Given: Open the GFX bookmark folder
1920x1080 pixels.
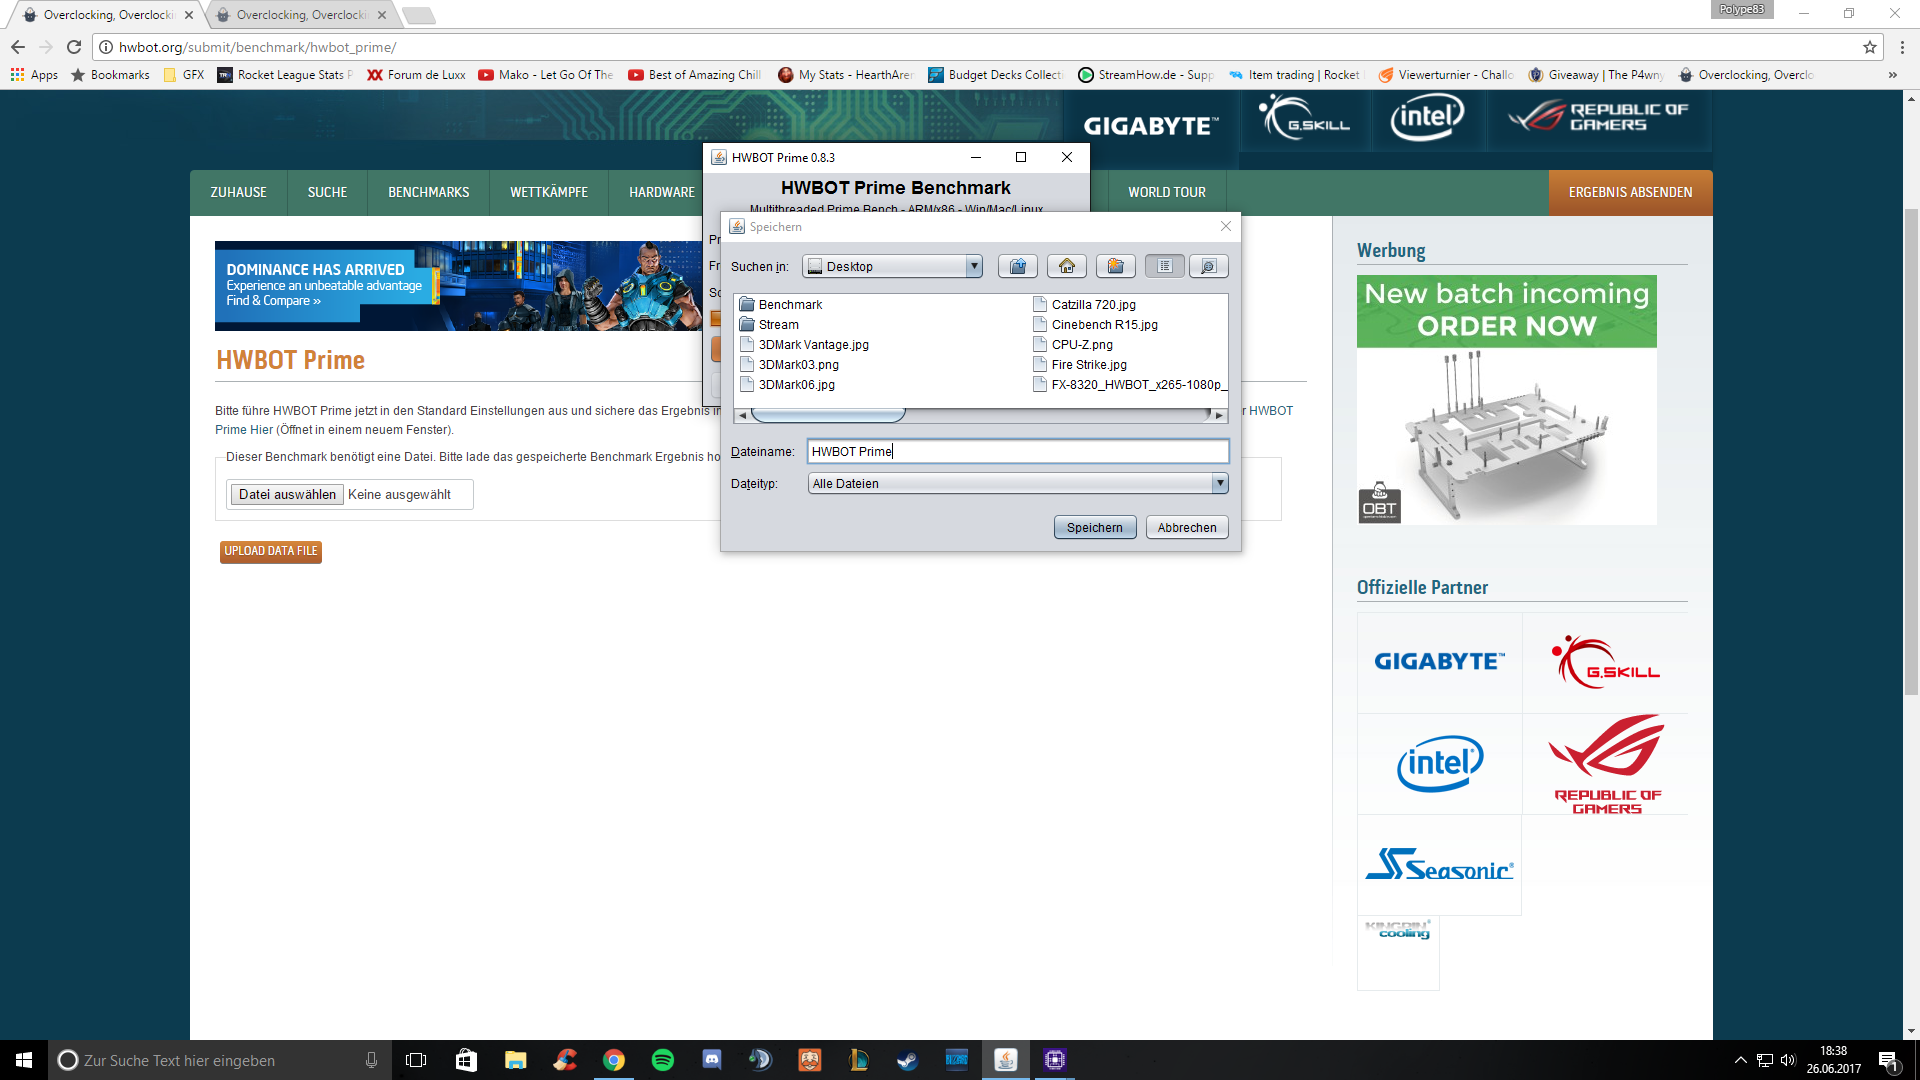Looking at the screenshot, I should [184, 75].
